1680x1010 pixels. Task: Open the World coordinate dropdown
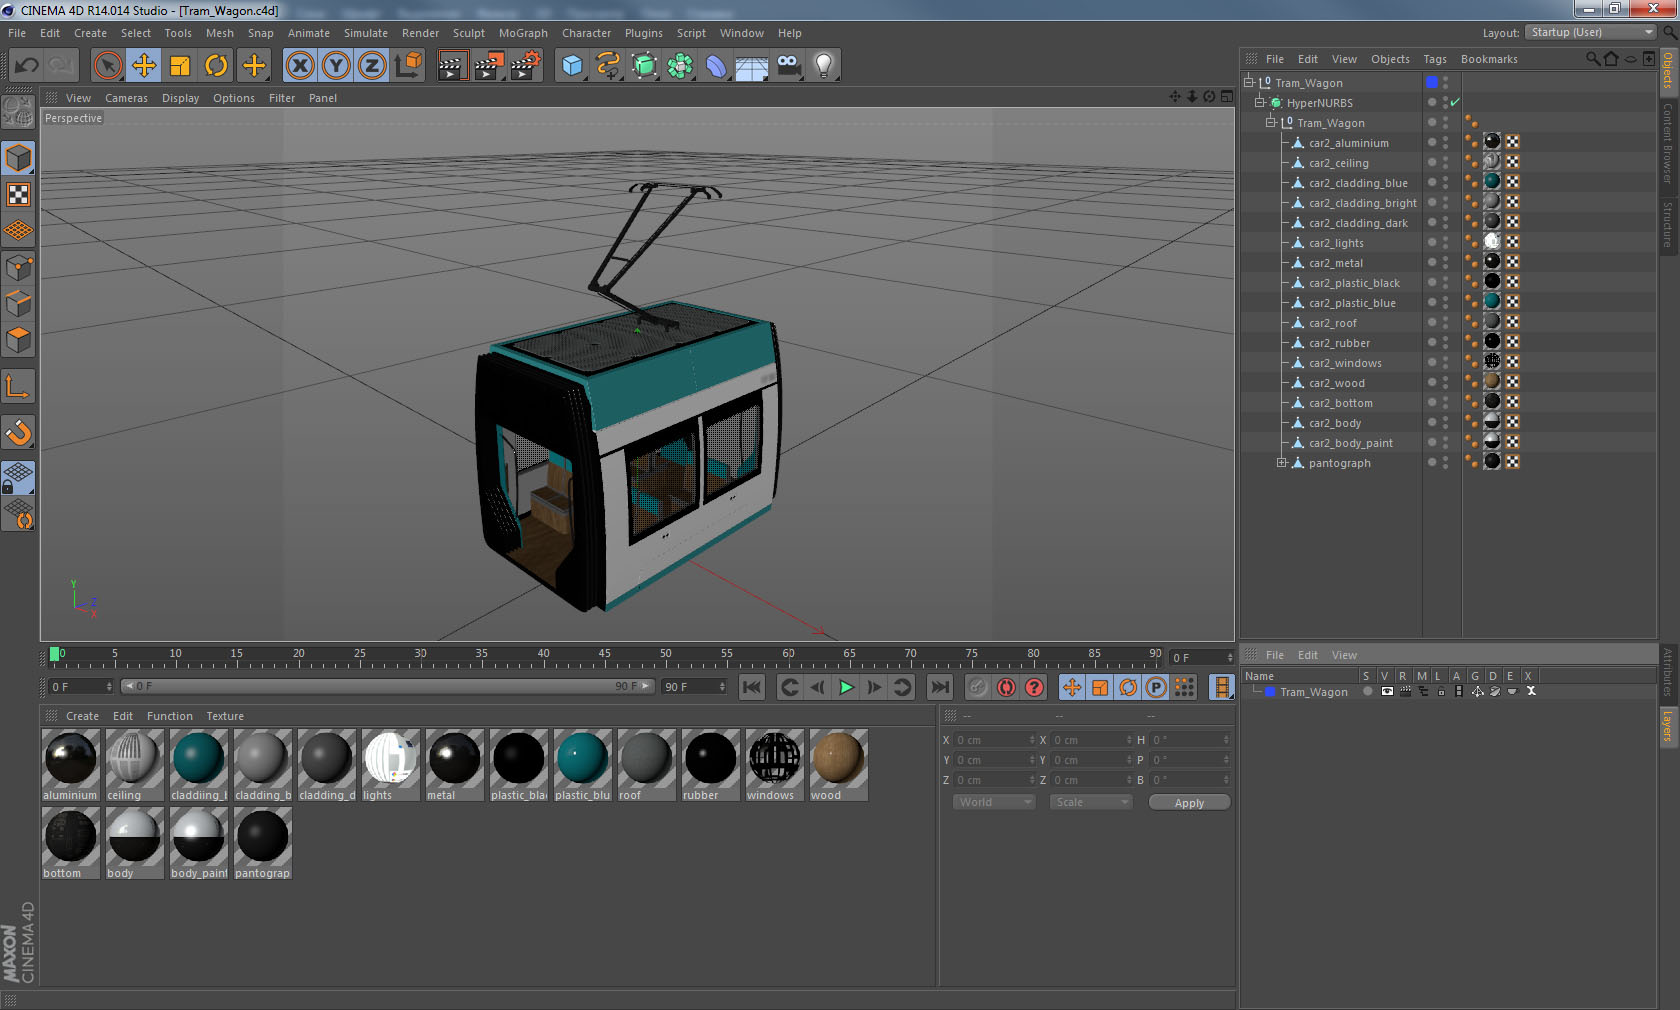point(993,802)
